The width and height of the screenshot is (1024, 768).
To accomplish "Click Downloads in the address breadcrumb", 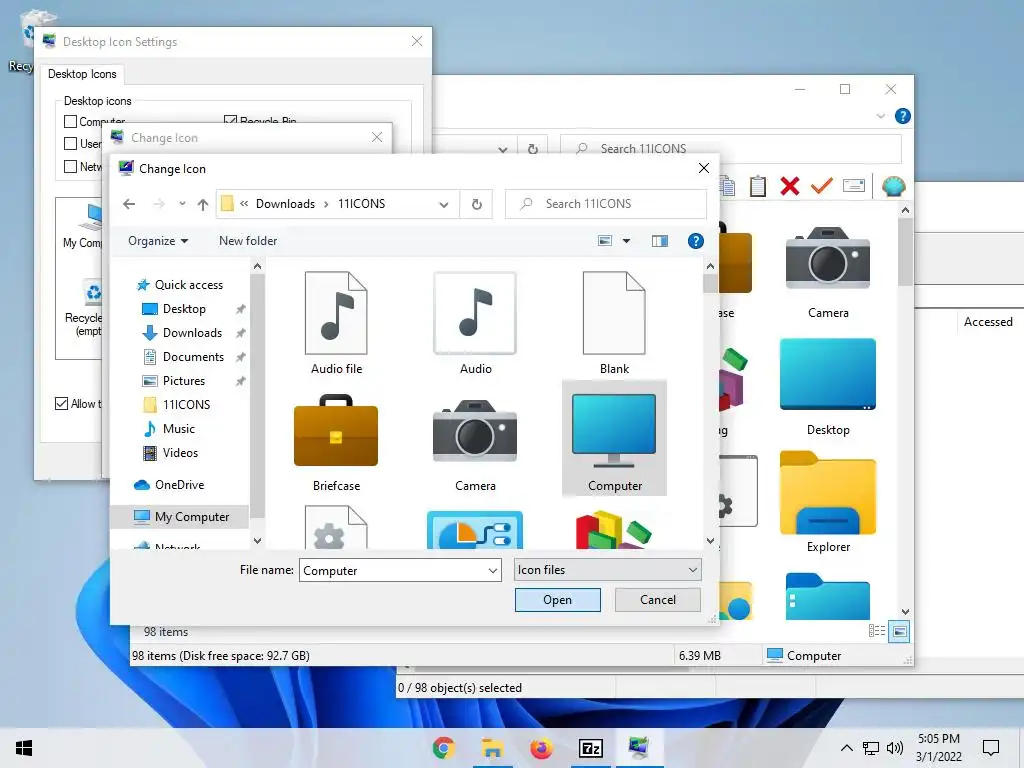I will [285, 204].
